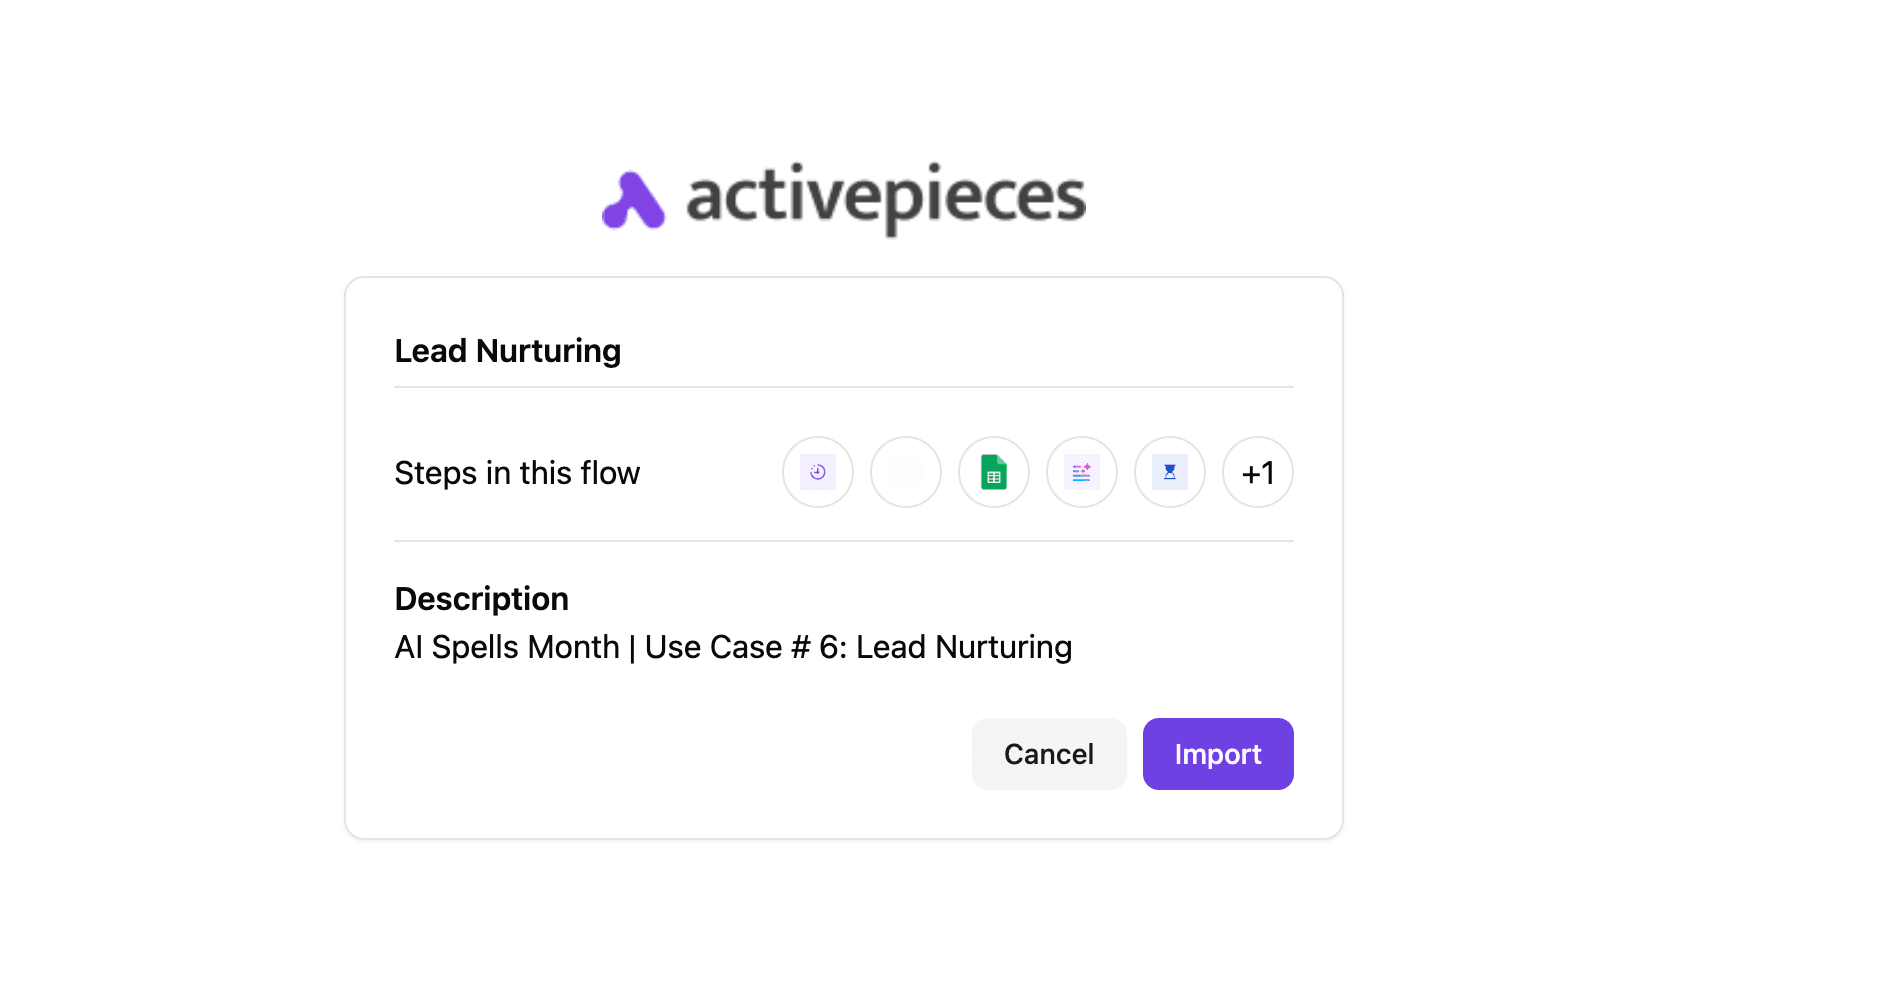
Task: Click "Lead Nurturing" ending the description line
Action: click(964, 647)
